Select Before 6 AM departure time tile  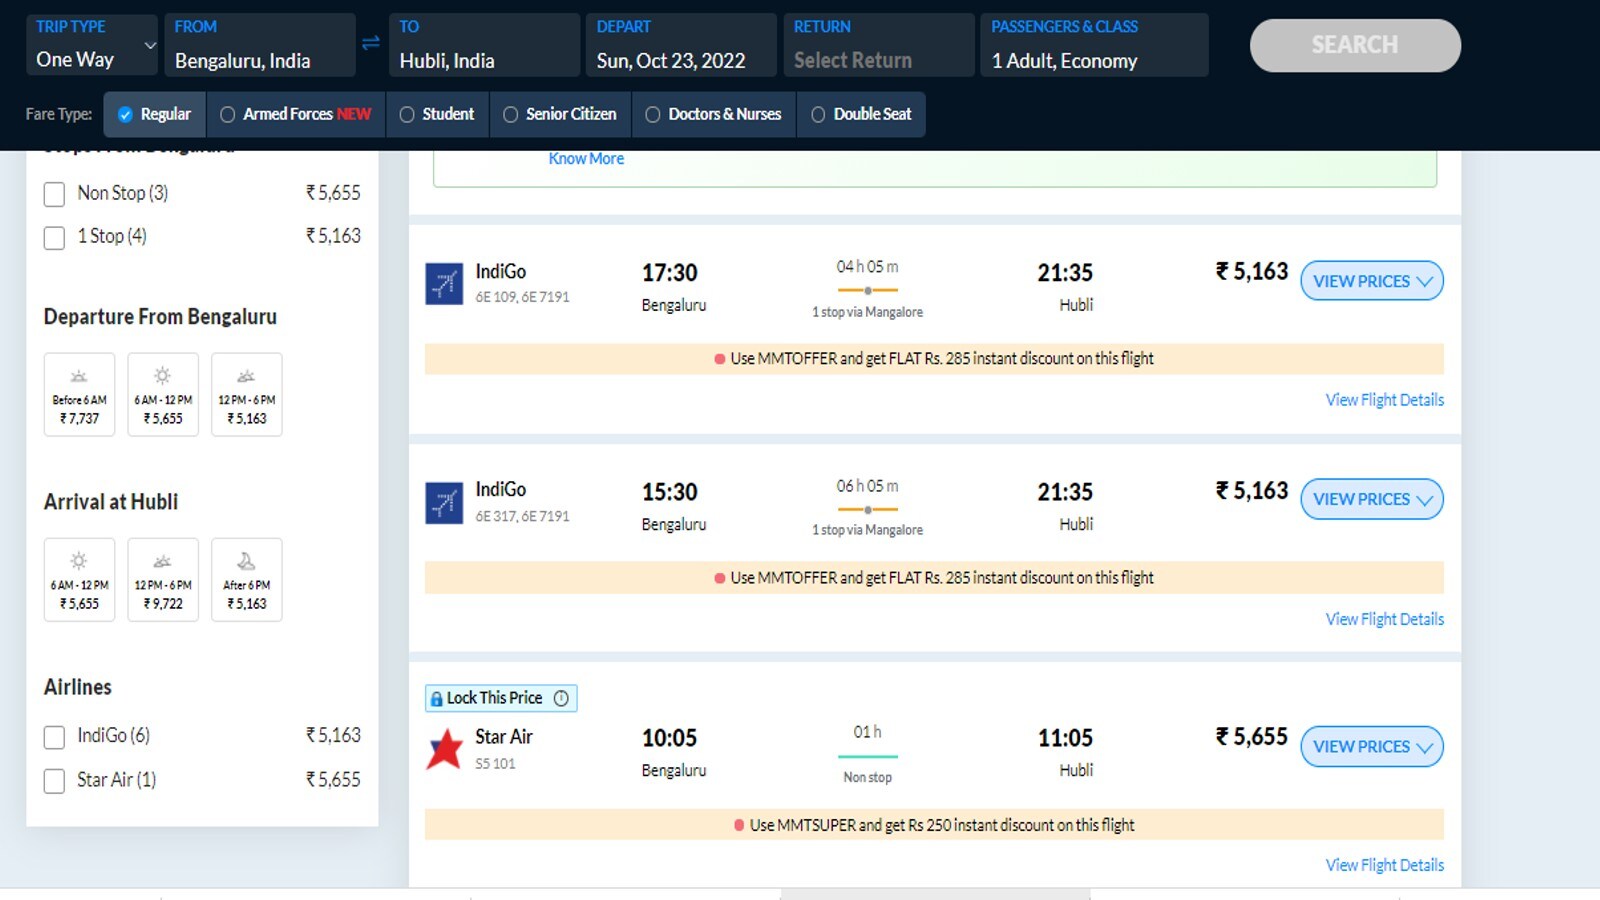(79, 394)
